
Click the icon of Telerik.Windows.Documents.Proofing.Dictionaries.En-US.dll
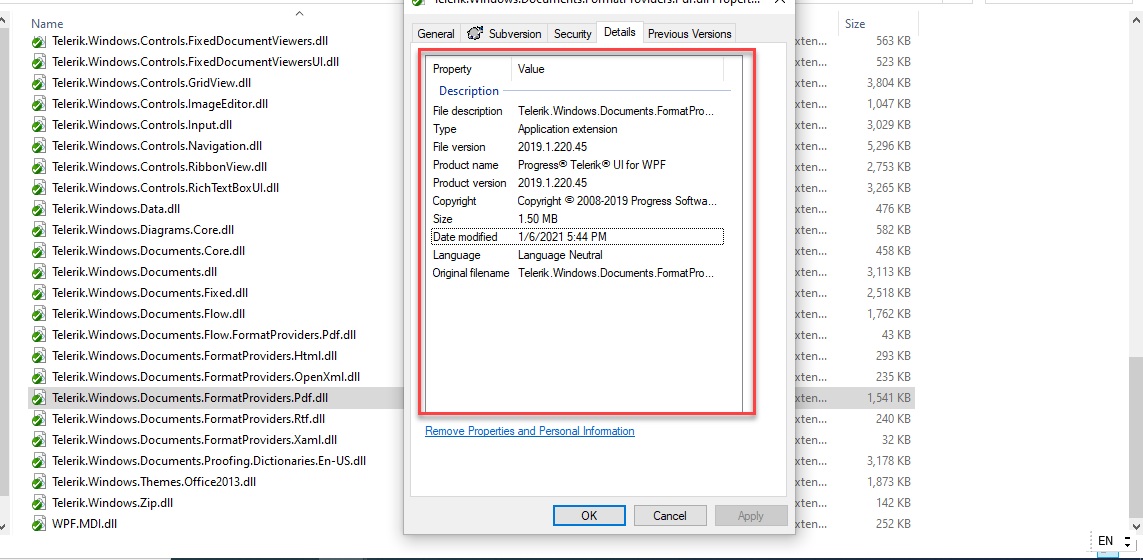point(39,462)
